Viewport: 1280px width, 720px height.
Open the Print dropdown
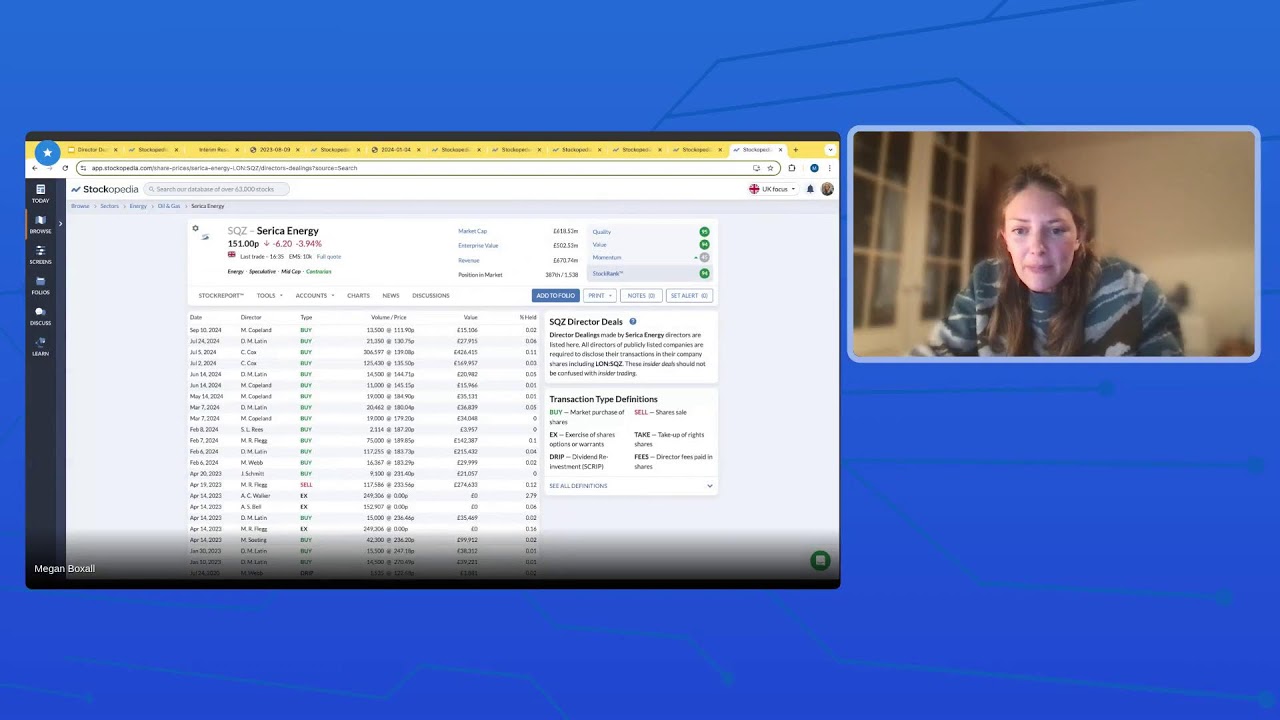point(599,296)
